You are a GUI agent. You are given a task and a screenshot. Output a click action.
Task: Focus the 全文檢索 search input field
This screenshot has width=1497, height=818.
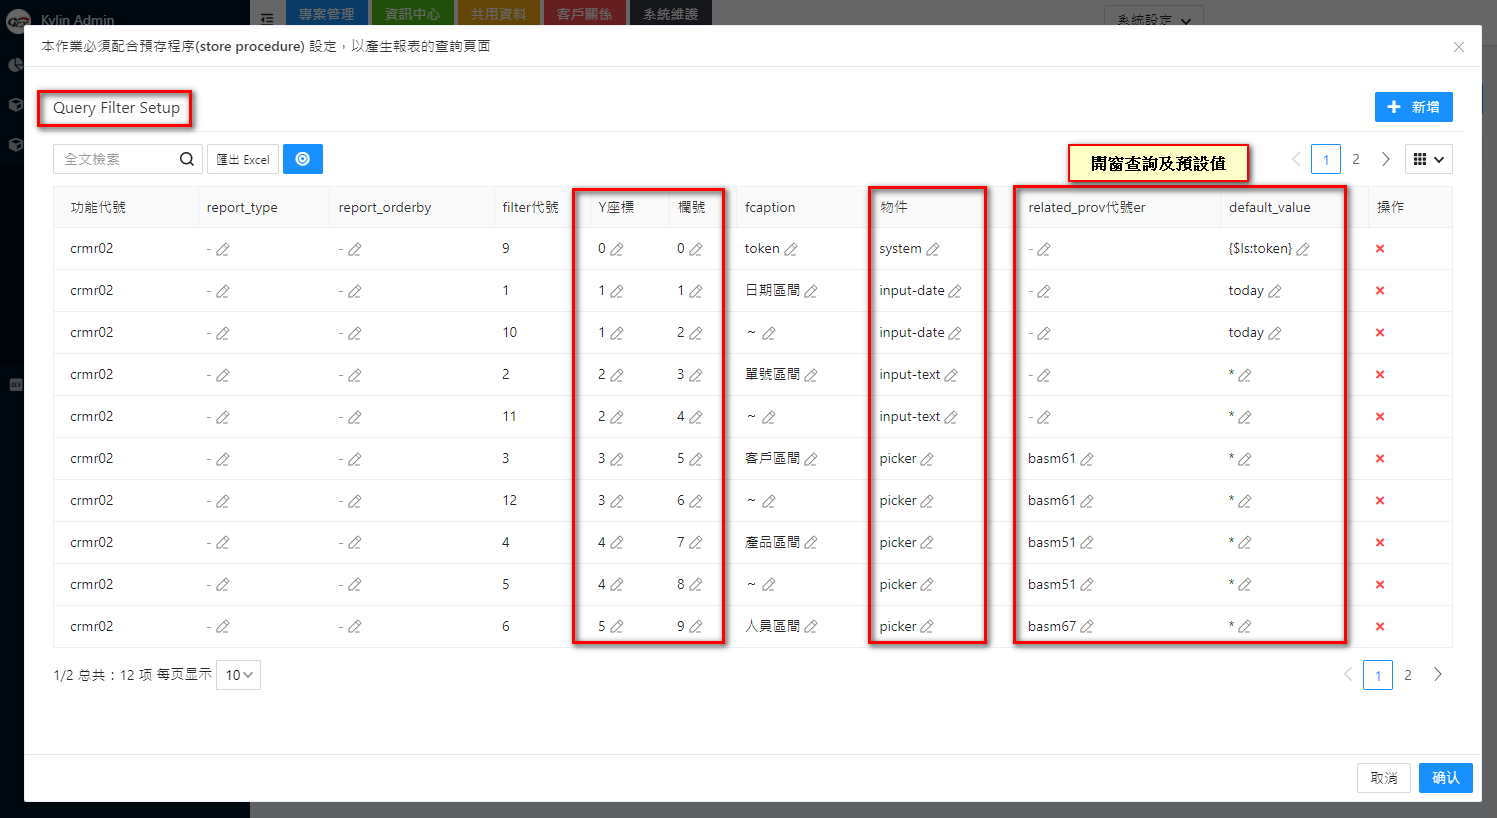point(115,159)
